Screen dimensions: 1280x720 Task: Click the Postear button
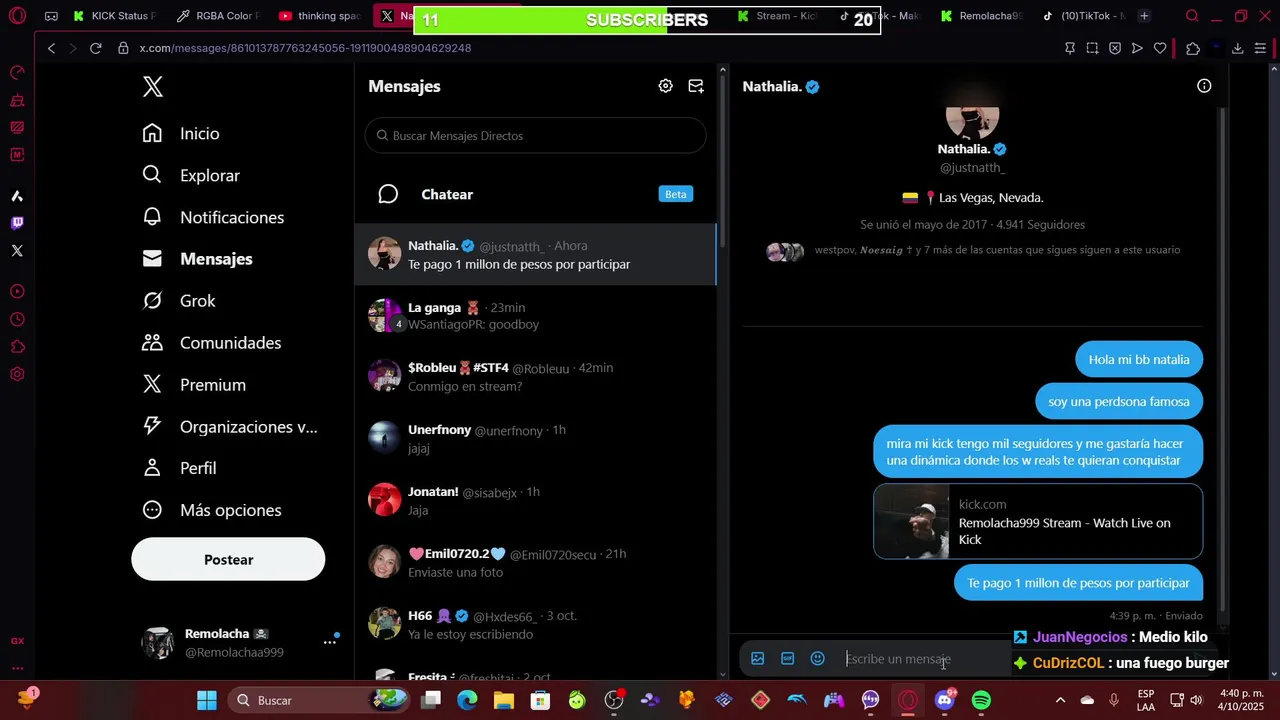coord(228,560)
